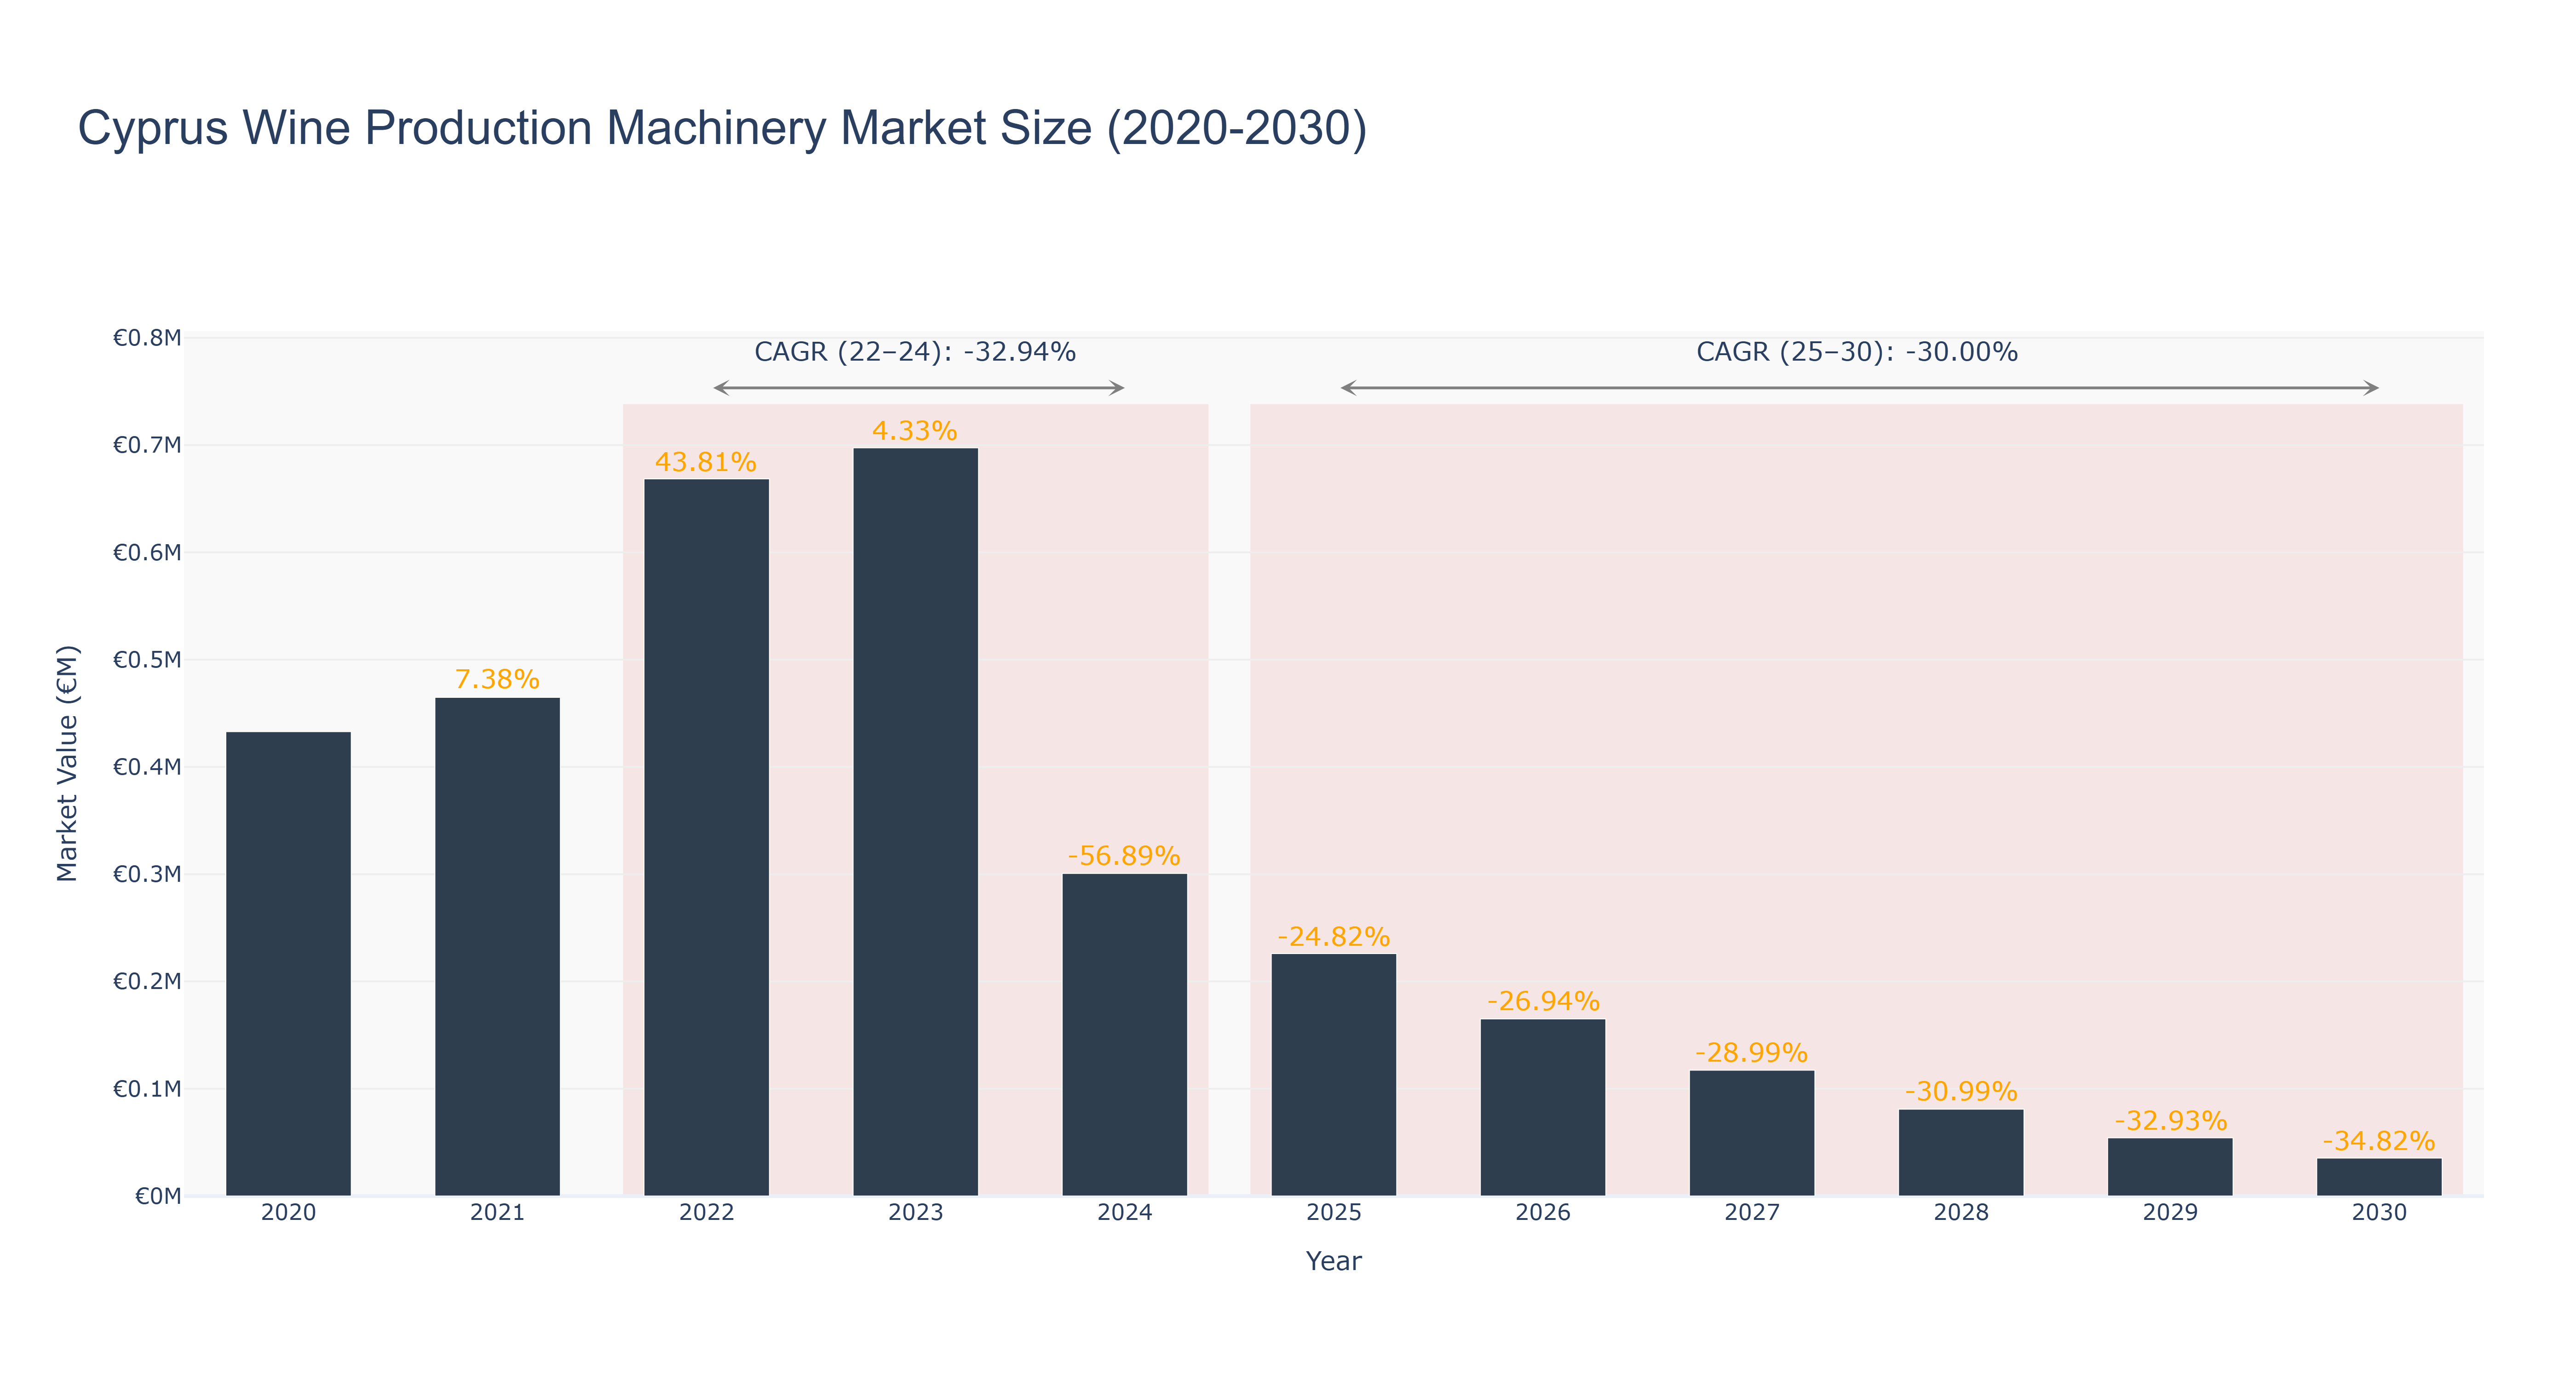Click the '2028' x-axis tick label
The height and width of the screenshot is (1380, 2576).
[x=1960, y=1213]
